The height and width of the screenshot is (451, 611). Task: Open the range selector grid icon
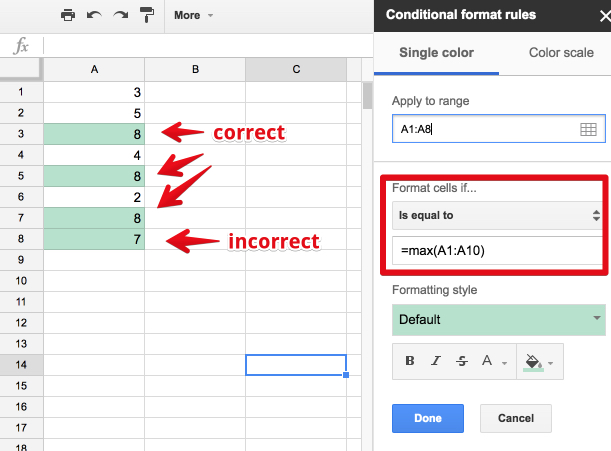pos(588,130)
